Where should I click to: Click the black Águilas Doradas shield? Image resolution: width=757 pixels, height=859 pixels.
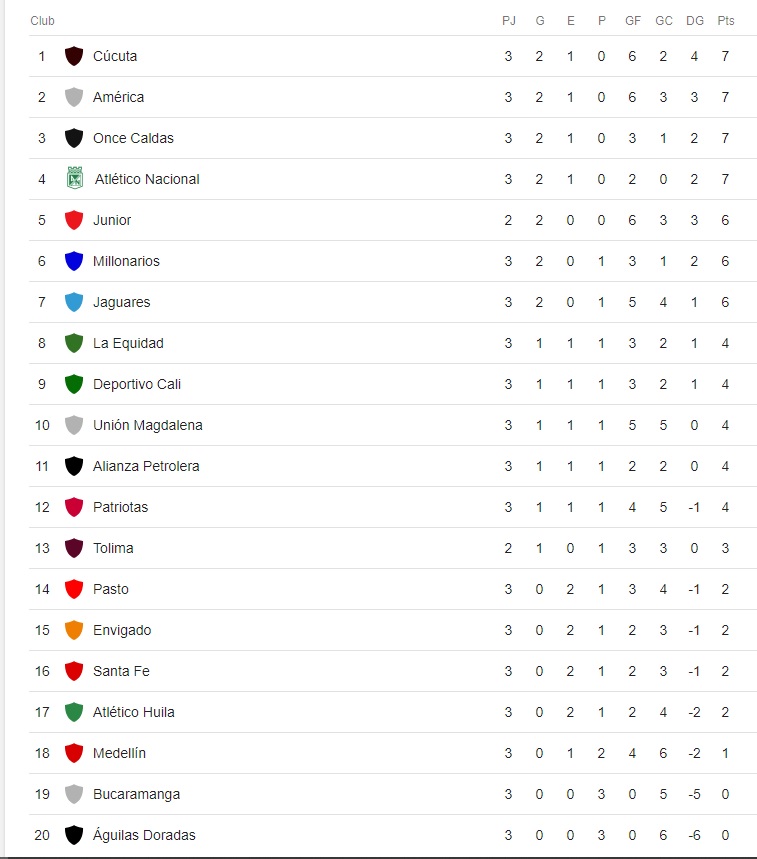pos(73,835)
